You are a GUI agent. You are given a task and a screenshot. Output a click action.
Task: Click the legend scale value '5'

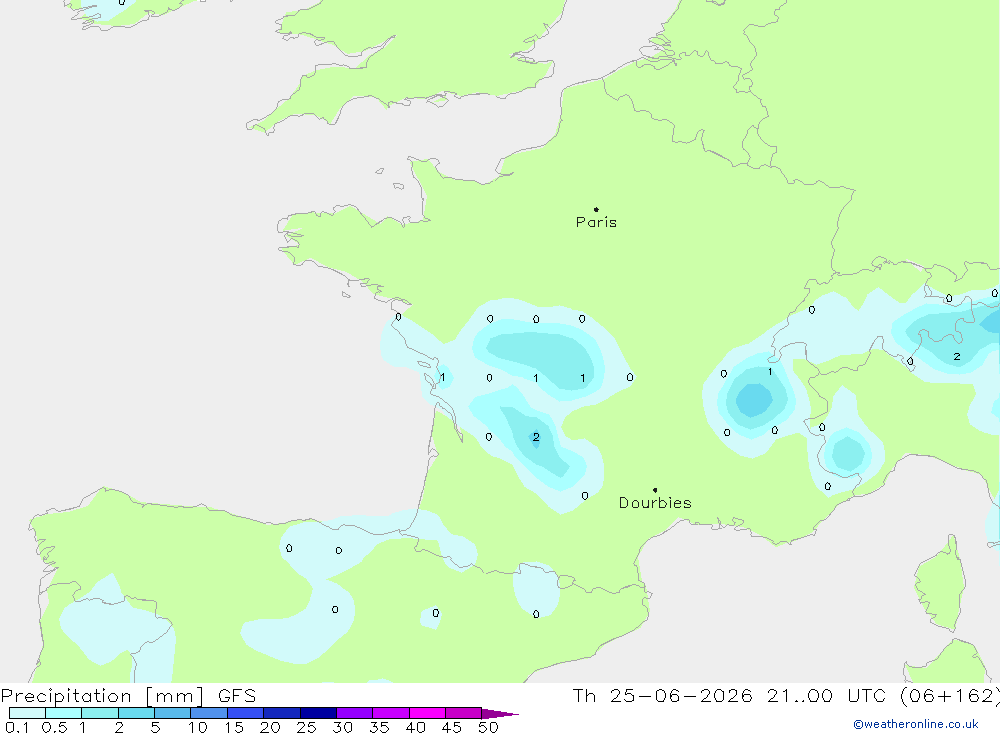[x=155, y=727]
